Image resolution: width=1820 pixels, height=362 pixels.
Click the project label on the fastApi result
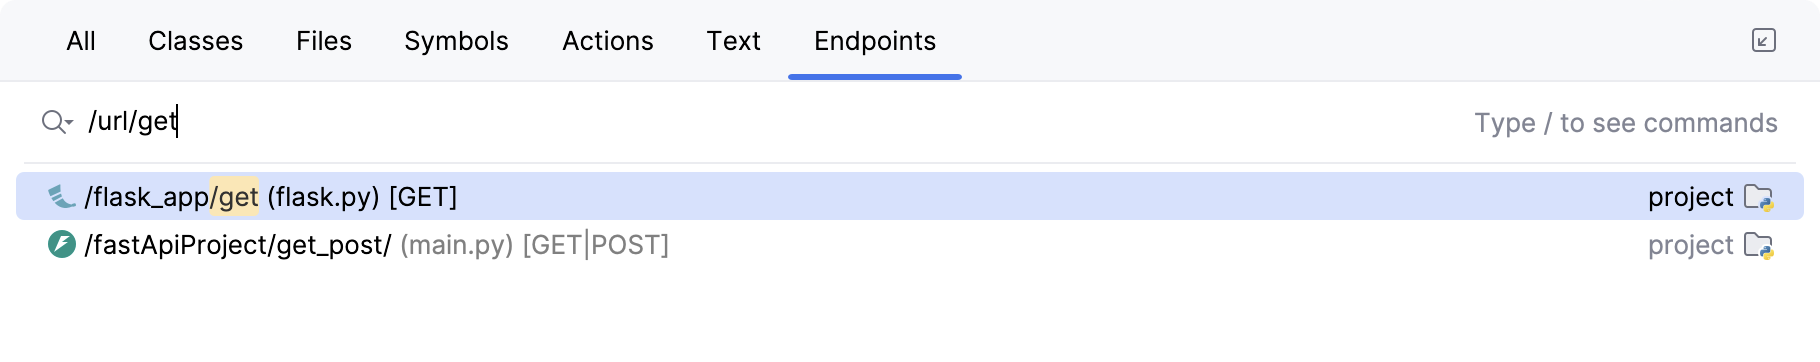click(x=1691, y=246)
